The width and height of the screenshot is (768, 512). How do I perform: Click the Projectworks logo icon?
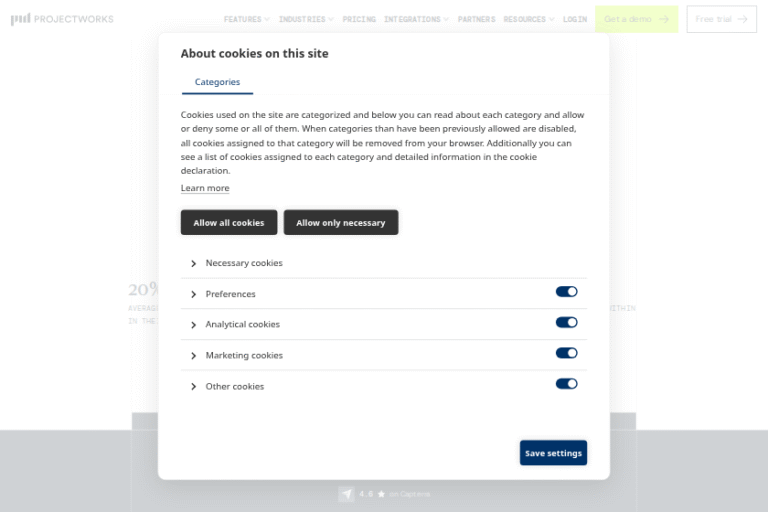20,19
